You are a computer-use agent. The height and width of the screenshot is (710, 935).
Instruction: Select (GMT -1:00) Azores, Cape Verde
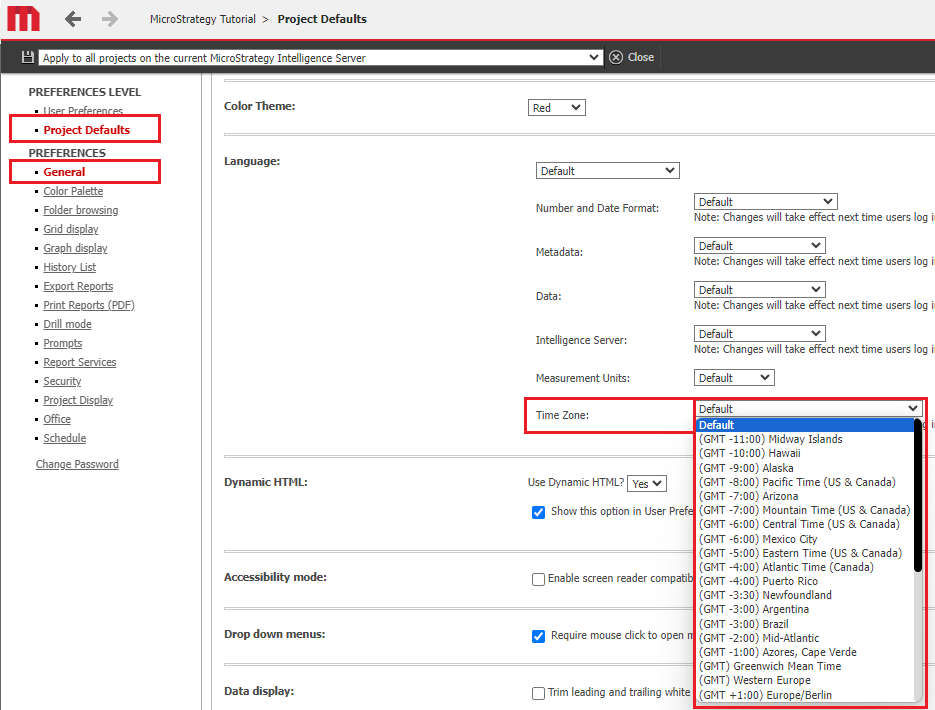pos(805,652)
